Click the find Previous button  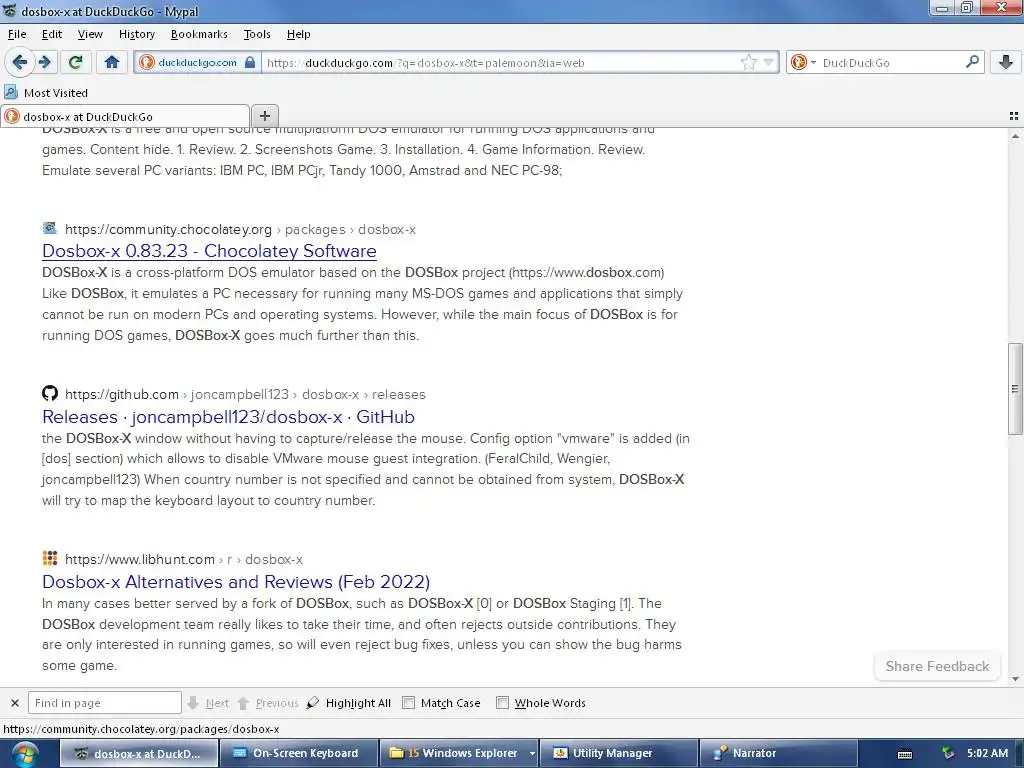point(268,703)
